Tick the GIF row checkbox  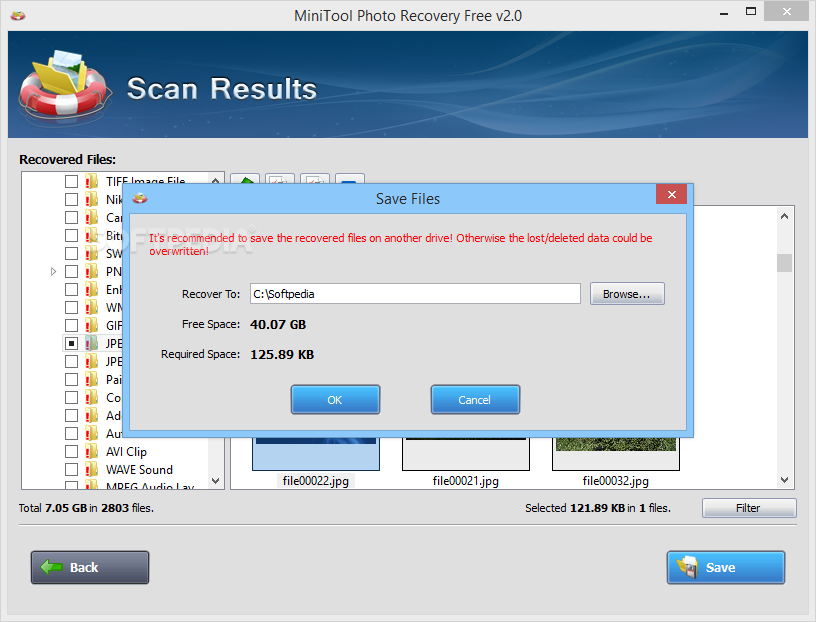[71, 325]
